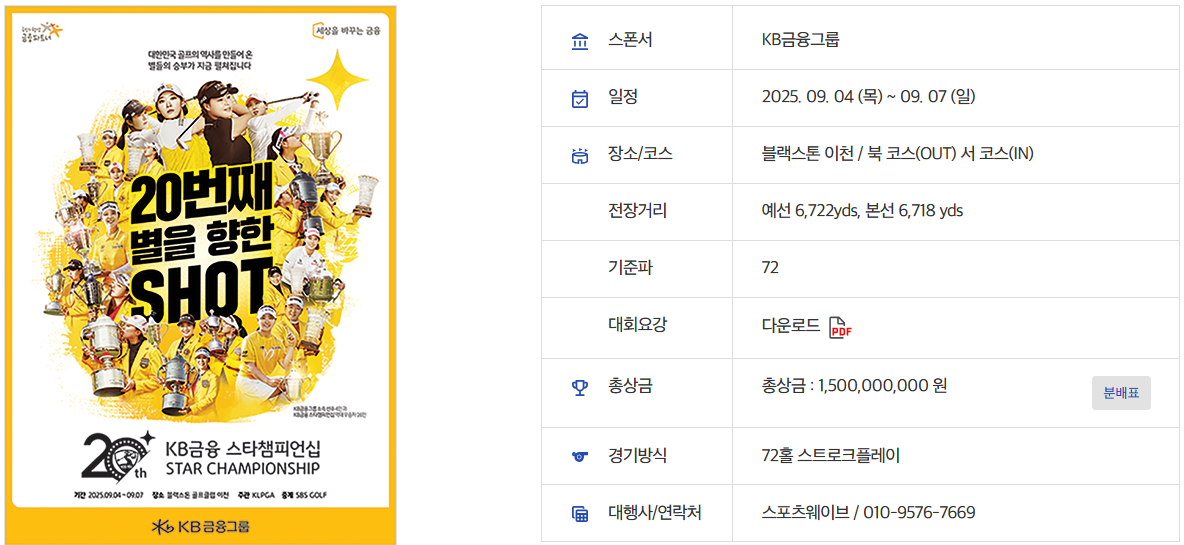Image resolution: width=1184 pixels, height=545 pixels.
Task: Click the venue icon beside 장소/코스
Action: click(x=579, y=156)
